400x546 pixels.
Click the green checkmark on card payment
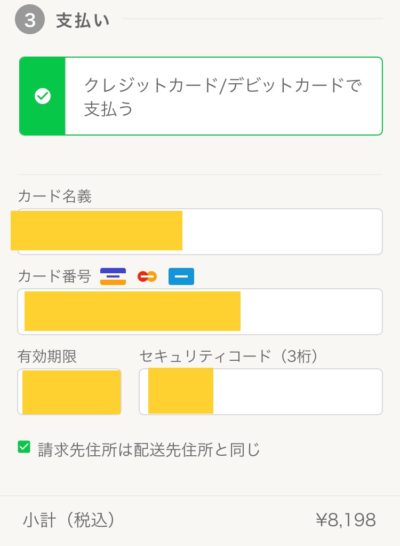pyautogui.click(x=43, y=96)
